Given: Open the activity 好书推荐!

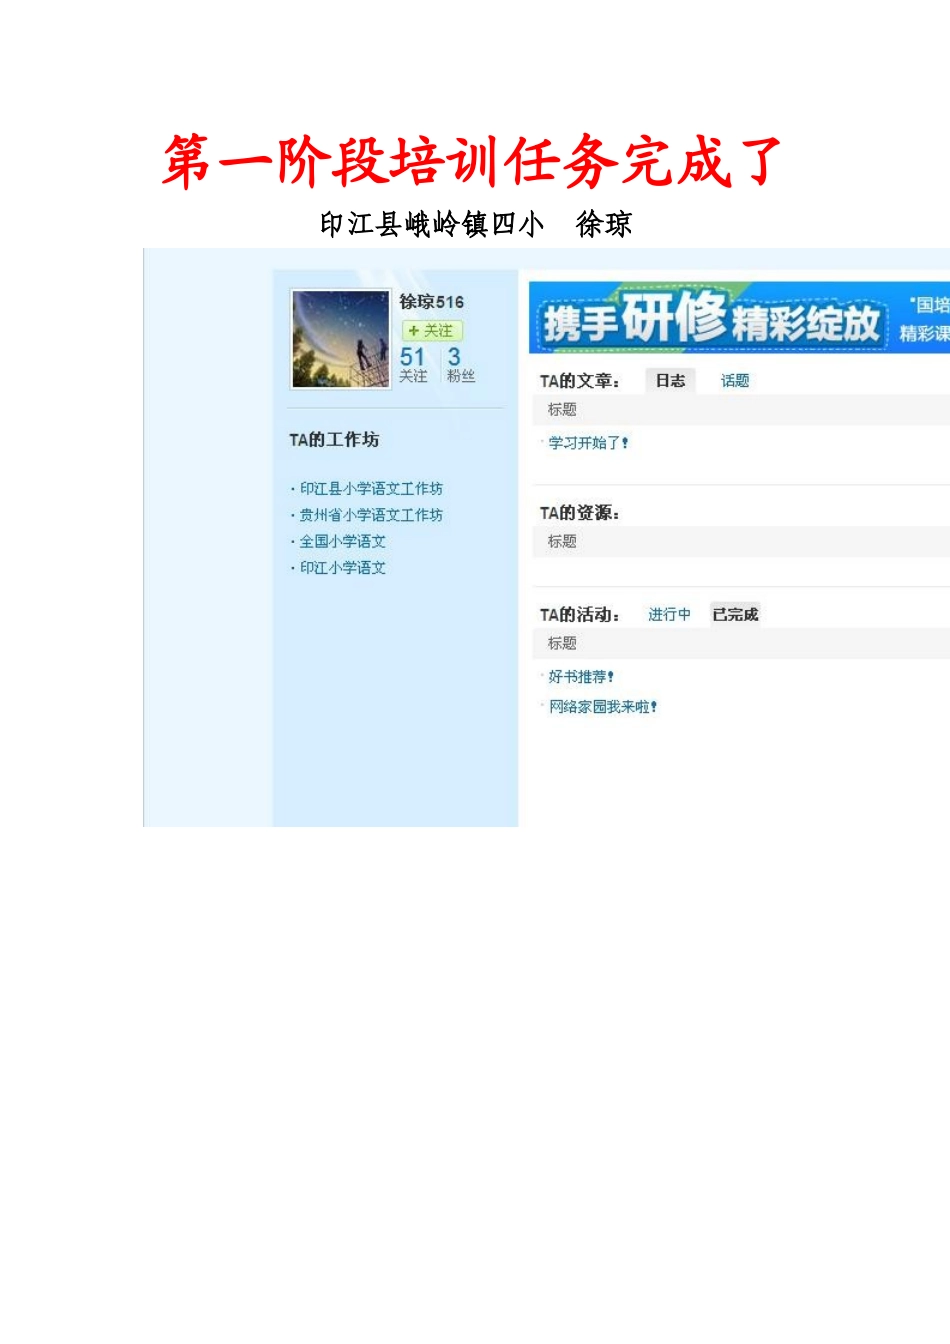Looking at the screenshot, I should click(x=581, y=676).
